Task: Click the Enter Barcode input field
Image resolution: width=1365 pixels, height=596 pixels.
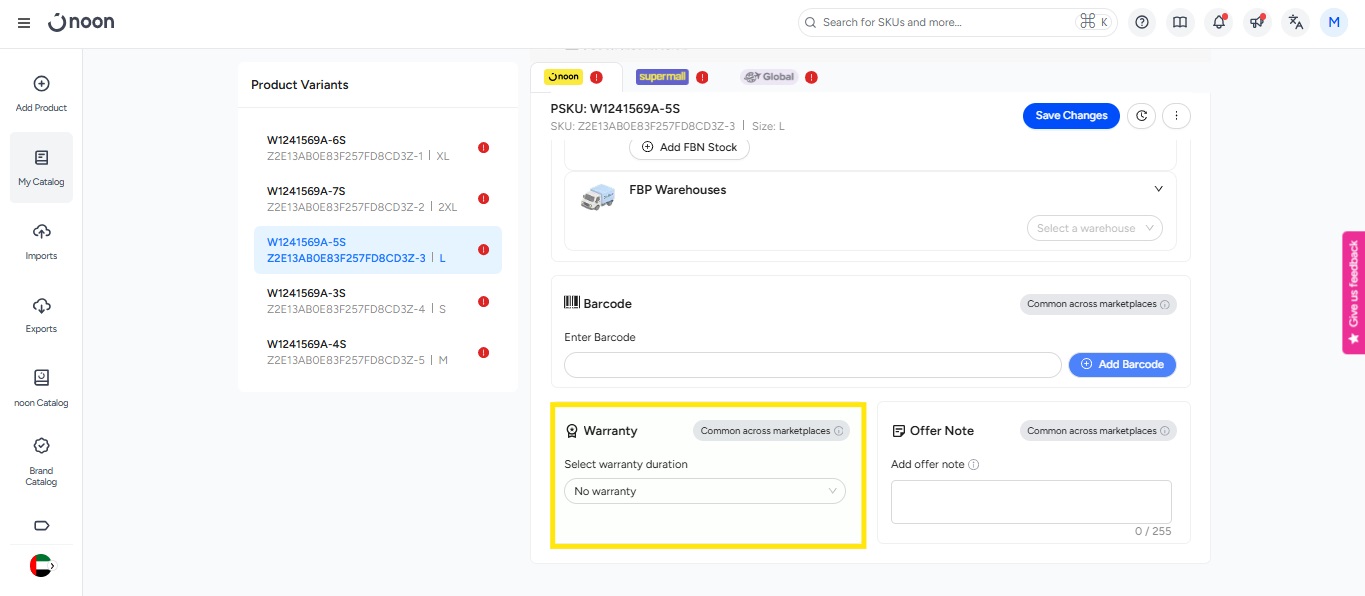Action: coord(812,365)
